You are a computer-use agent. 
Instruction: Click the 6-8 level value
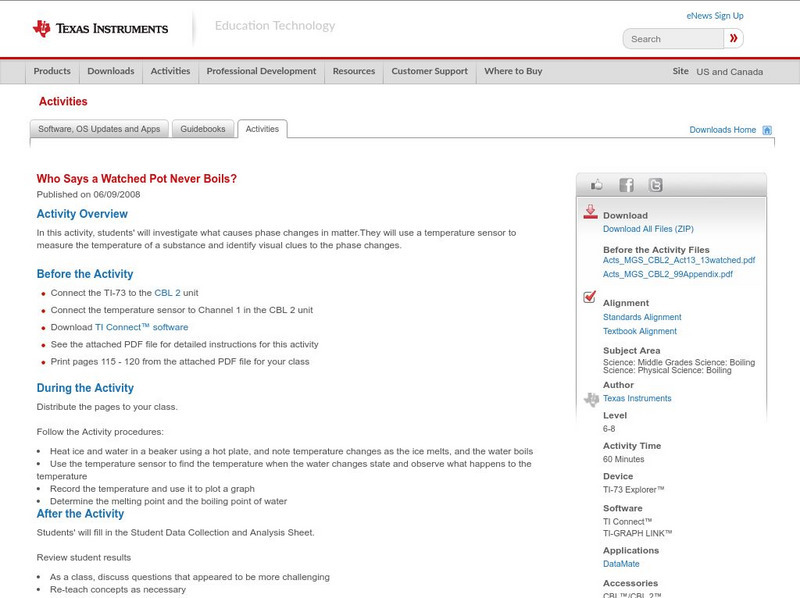pos(609,429)
